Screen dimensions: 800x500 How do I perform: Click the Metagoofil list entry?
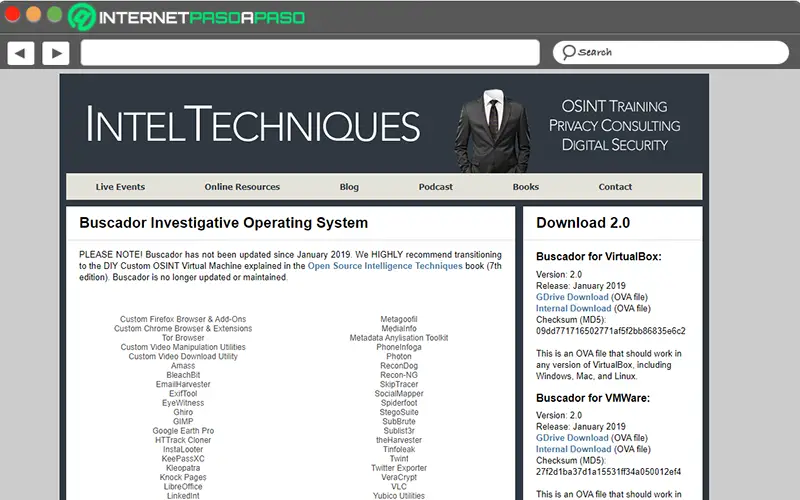click(x=399, y=319)
